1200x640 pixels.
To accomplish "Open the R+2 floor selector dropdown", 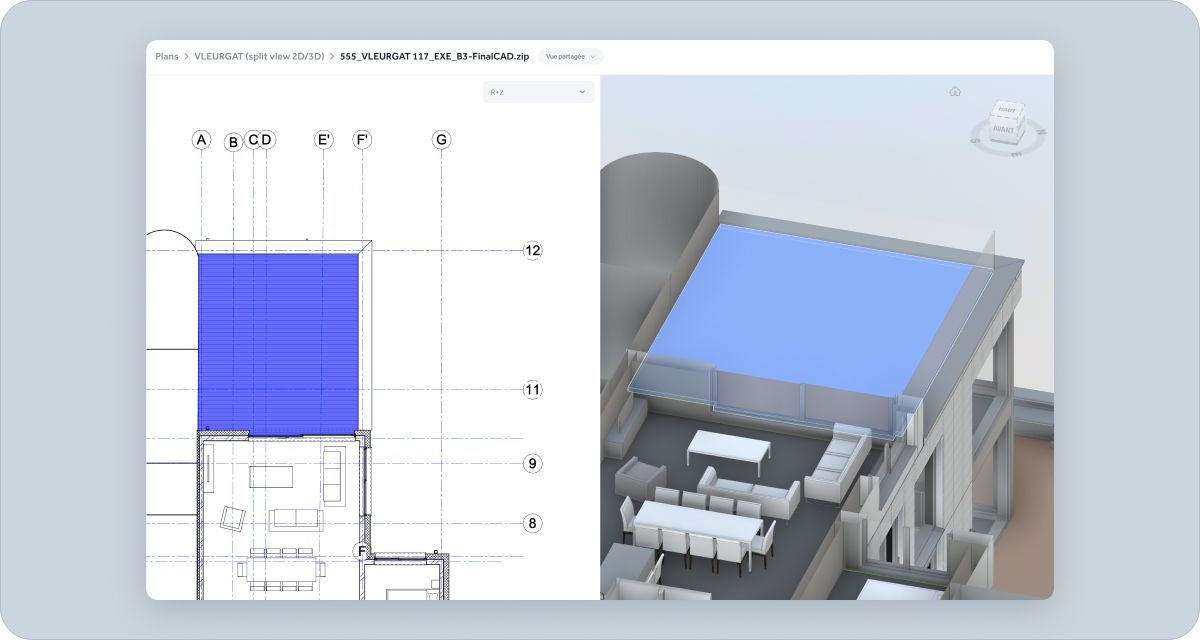I will click(537, 92).
